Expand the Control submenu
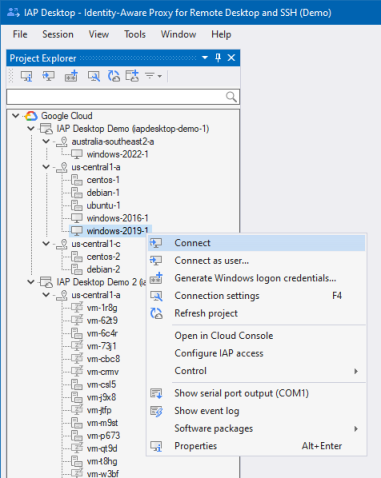381x478 pixels. click(256, 371)
